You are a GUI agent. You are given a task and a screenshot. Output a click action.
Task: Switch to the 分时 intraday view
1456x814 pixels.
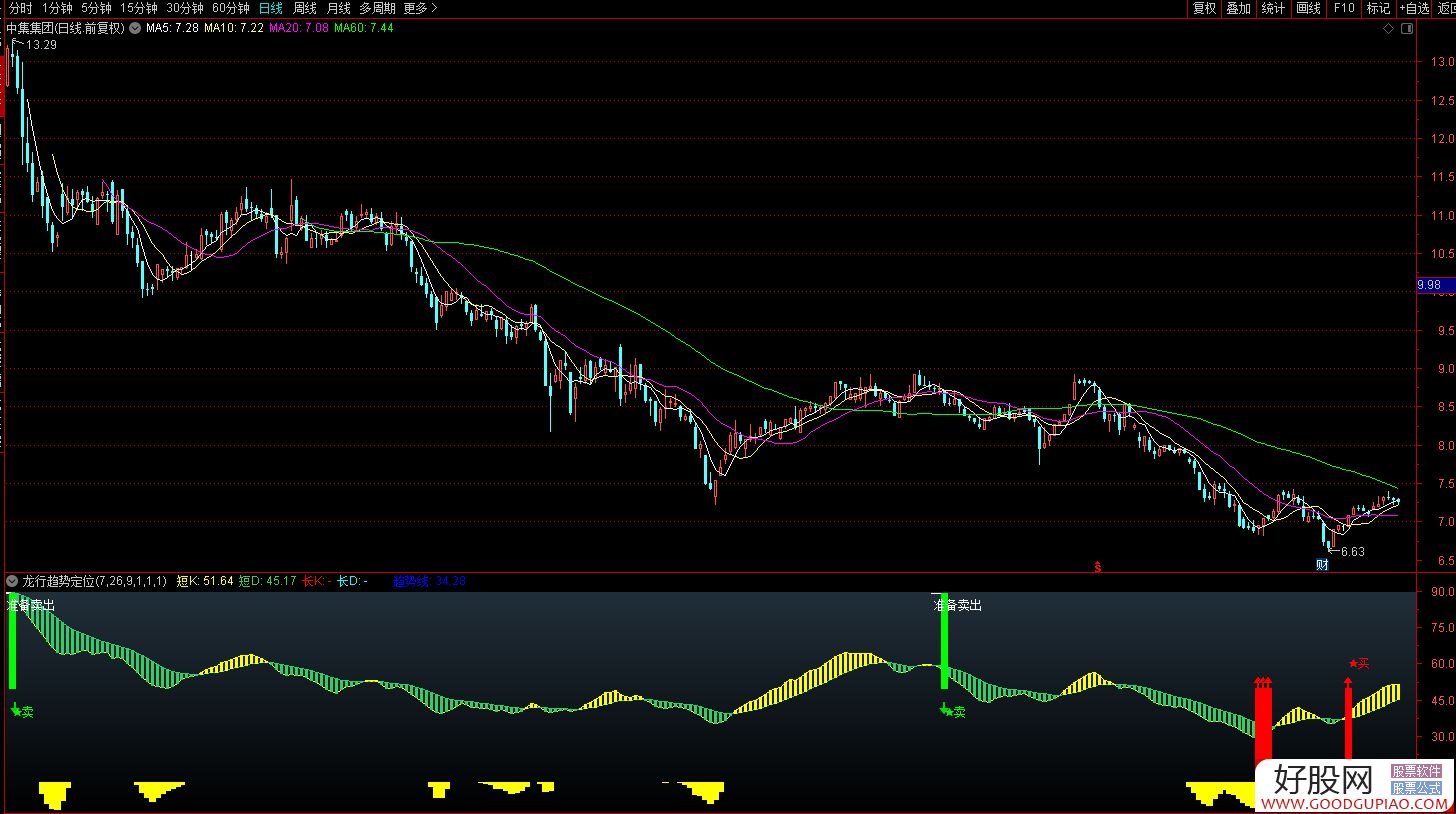20,8
